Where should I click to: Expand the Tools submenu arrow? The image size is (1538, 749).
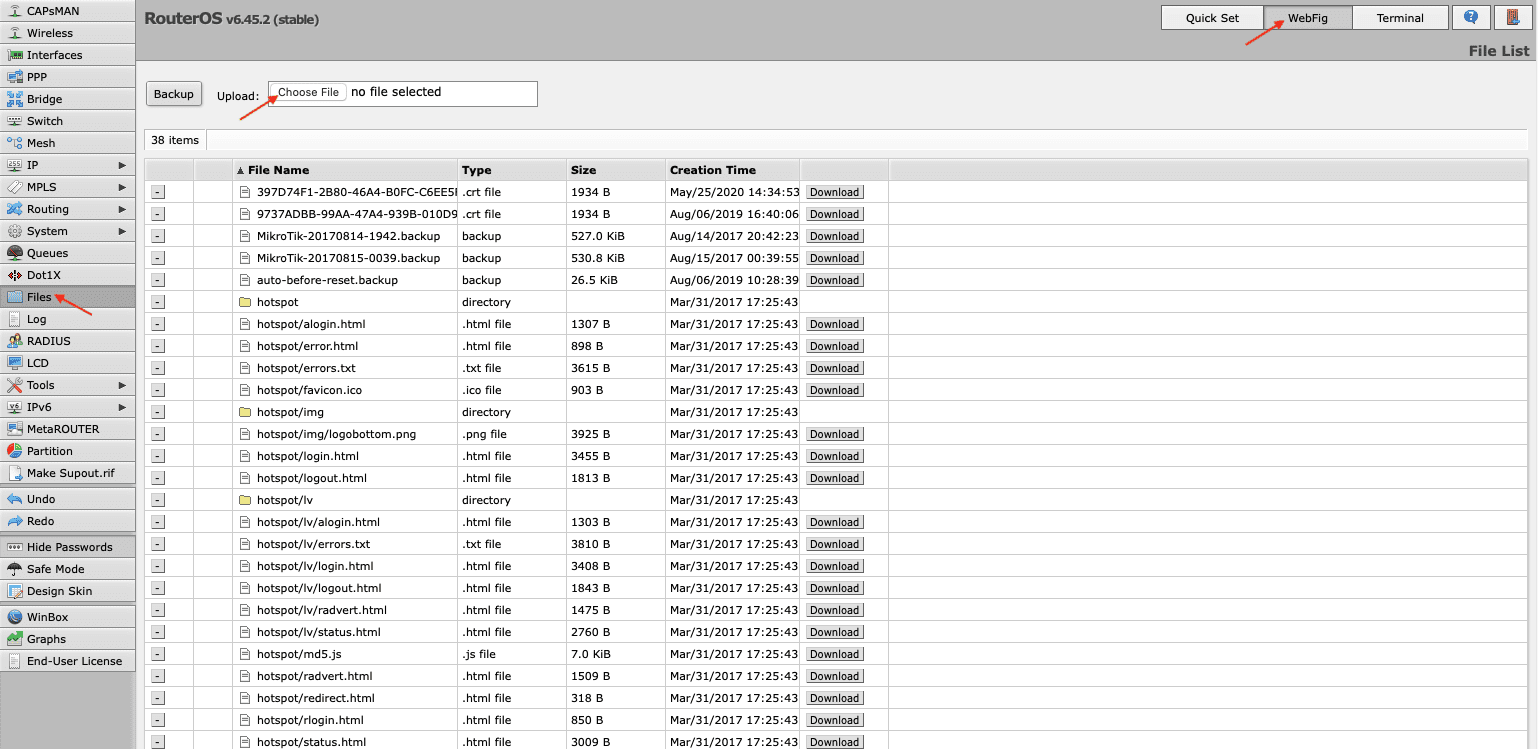(122, 385)
